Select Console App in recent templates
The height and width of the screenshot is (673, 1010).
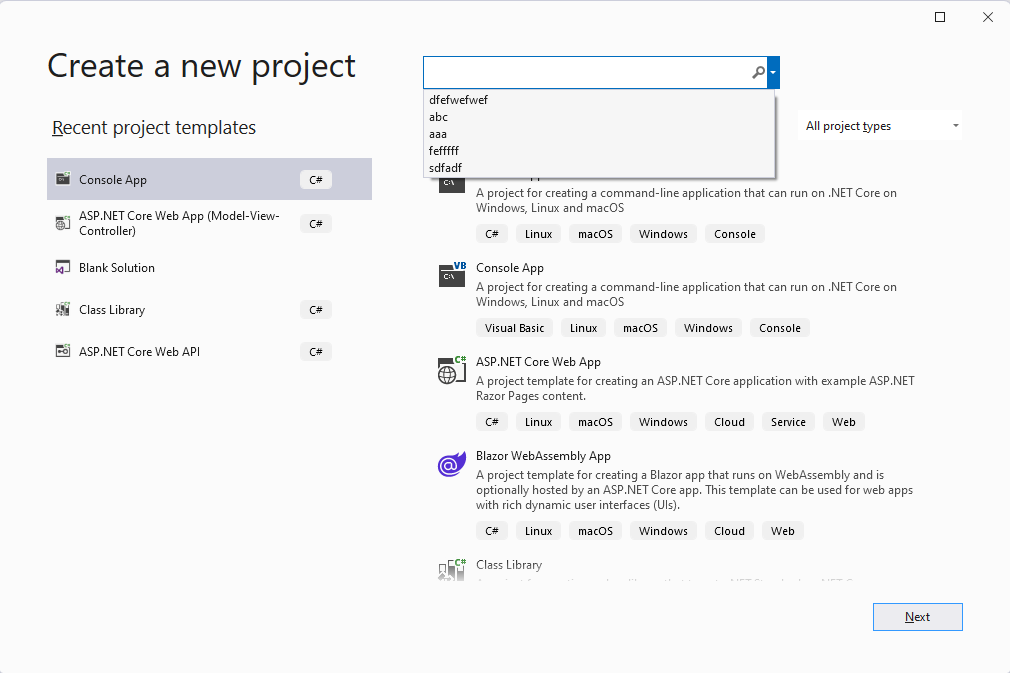tap(209, 179)
